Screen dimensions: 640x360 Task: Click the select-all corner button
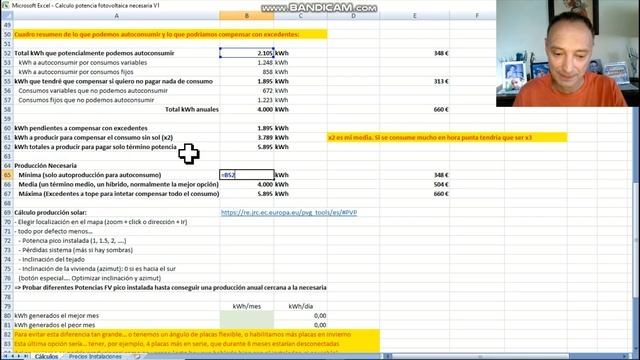click(x=7, y=16)
